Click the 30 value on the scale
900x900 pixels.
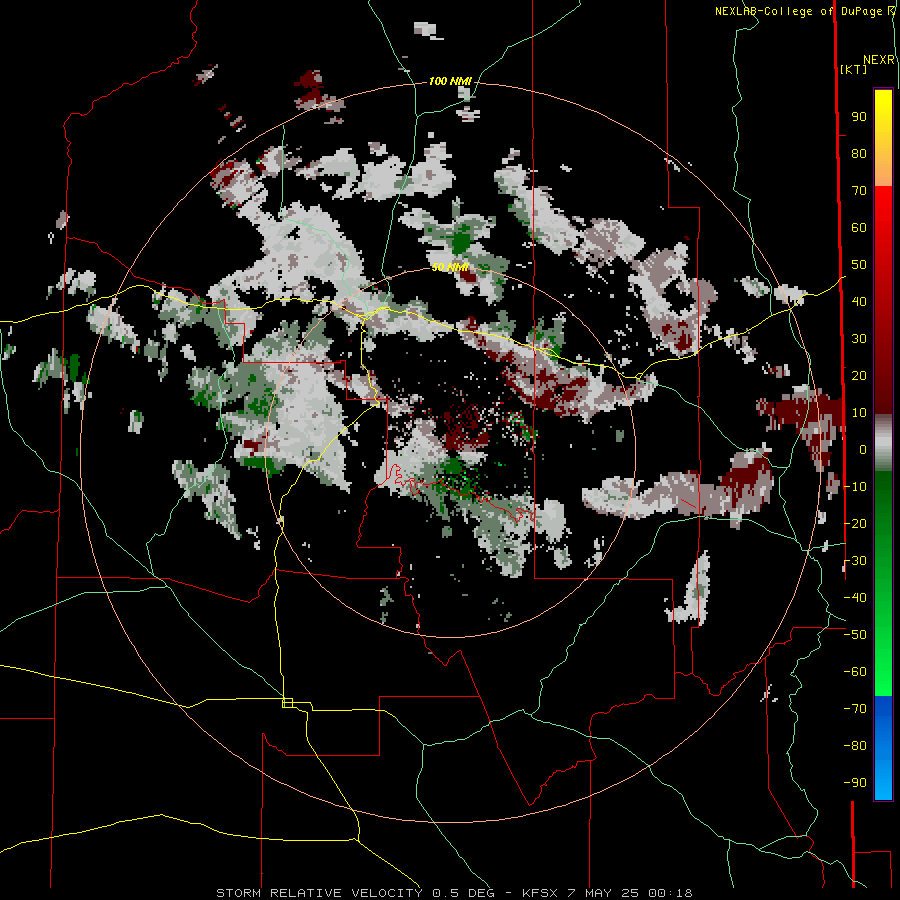pos(859,339)
